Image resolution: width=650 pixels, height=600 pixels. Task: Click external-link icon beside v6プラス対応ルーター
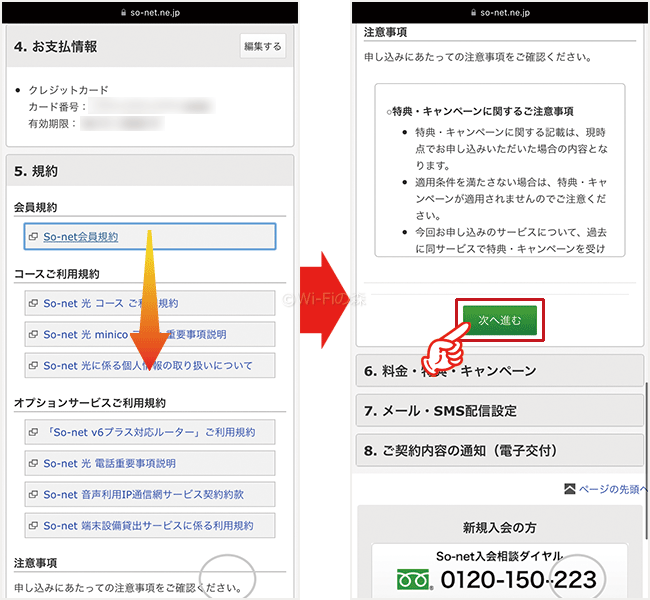(33, 432)
